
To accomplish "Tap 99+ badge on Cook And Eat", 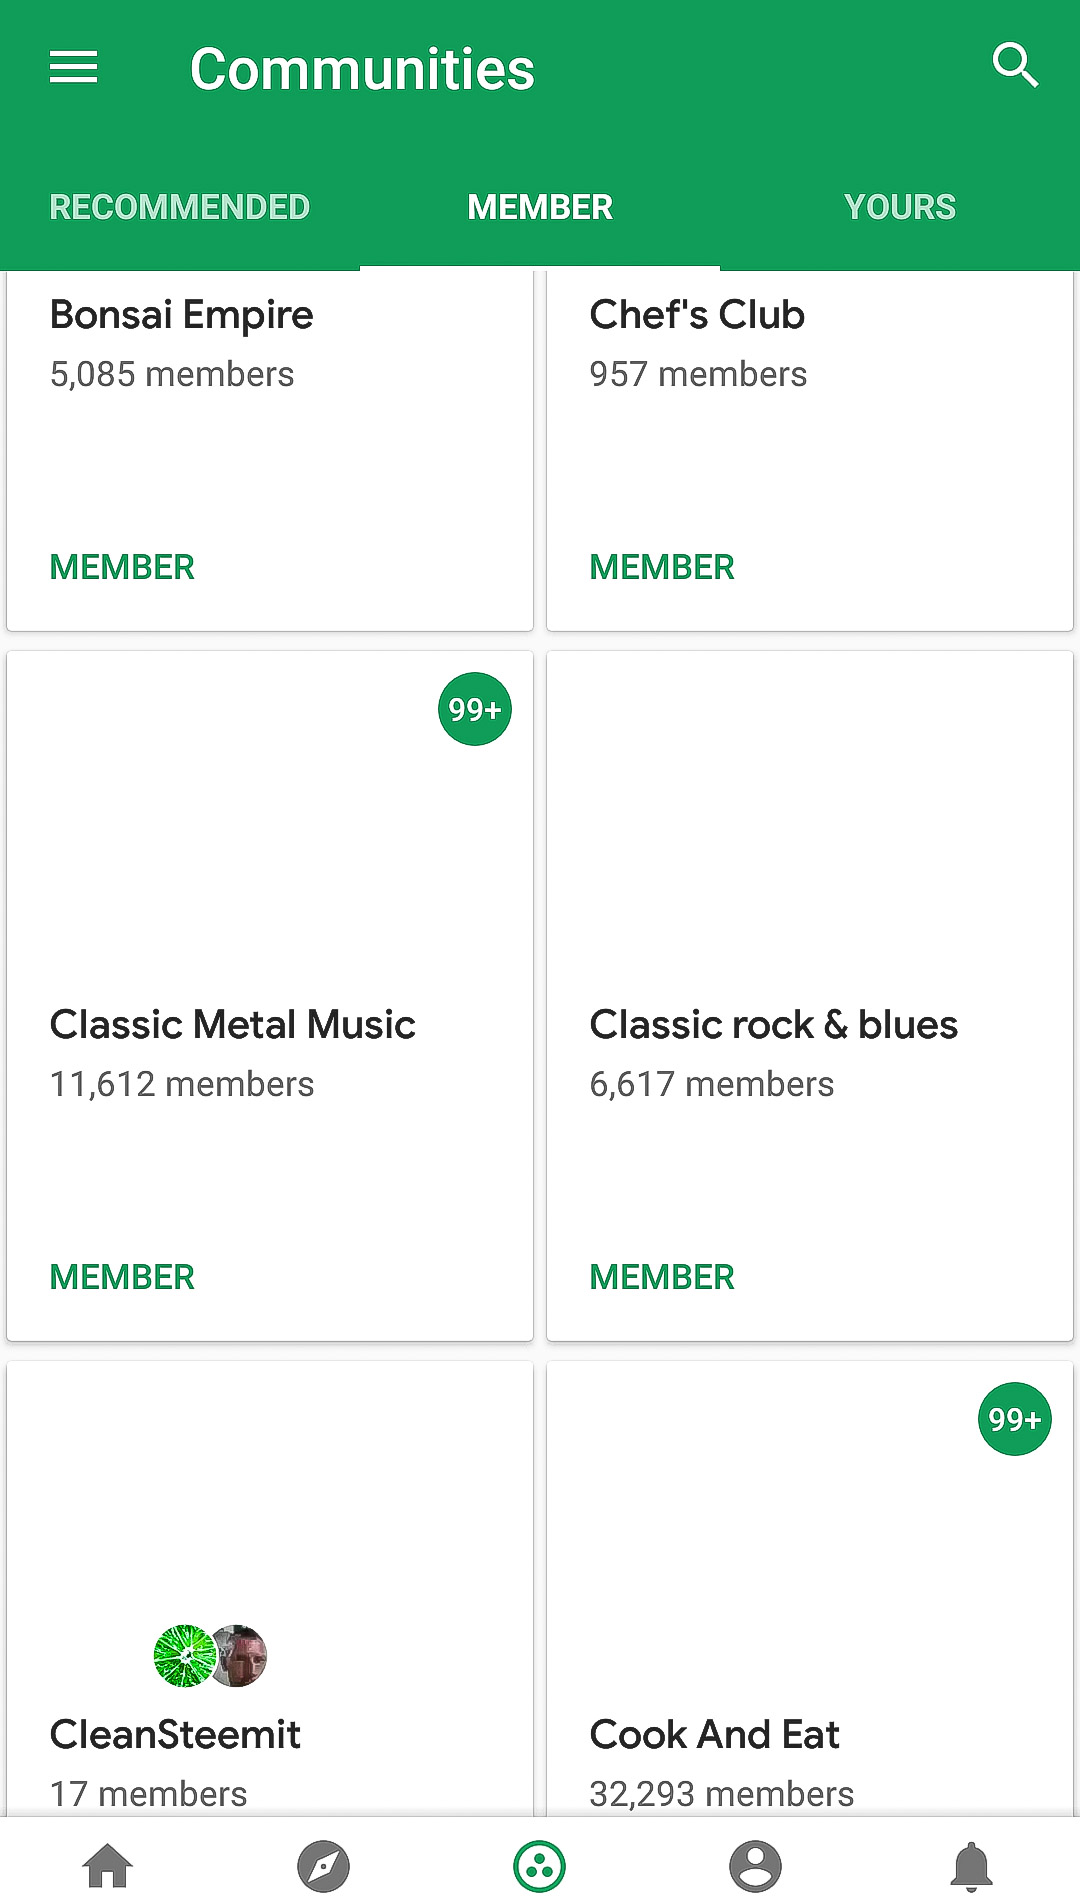I will click(x=1014, y=1419).
